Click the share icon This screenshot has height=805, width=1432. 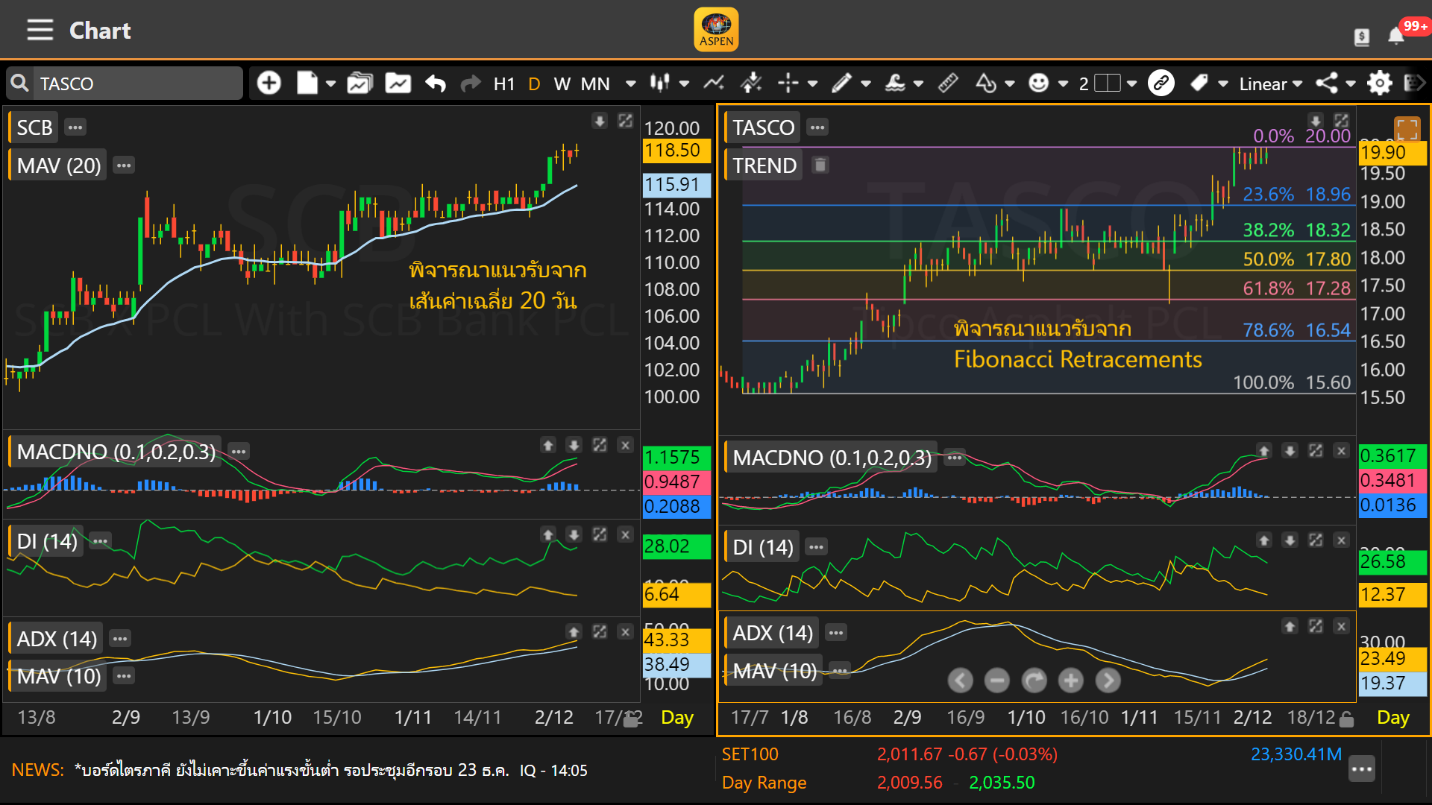tap(1327, 83)
